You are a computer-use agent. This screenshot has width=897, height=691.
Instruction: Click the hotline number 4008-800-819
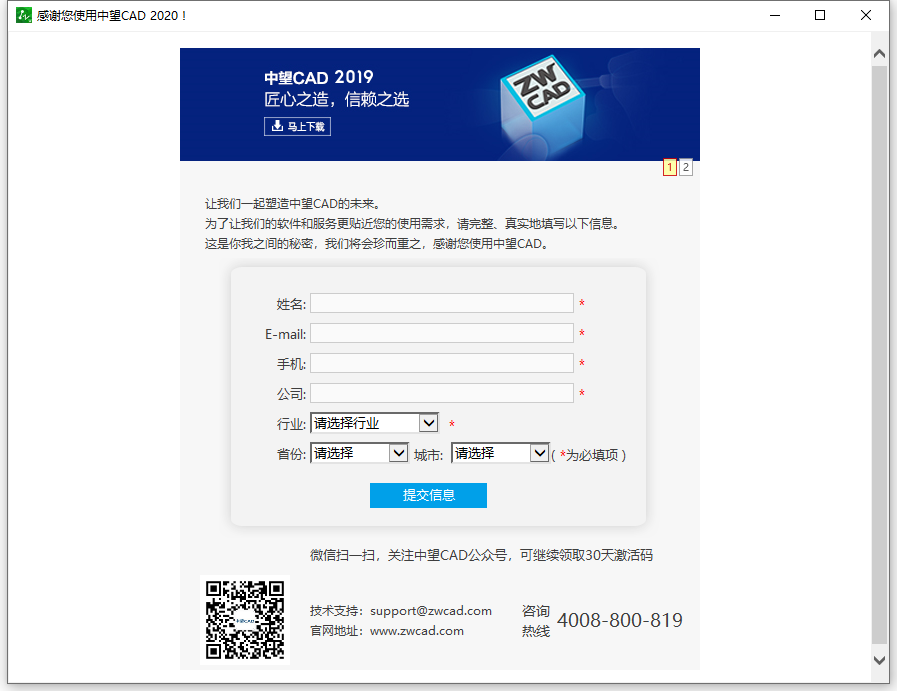pyautogui.click(x=620, y=620)
